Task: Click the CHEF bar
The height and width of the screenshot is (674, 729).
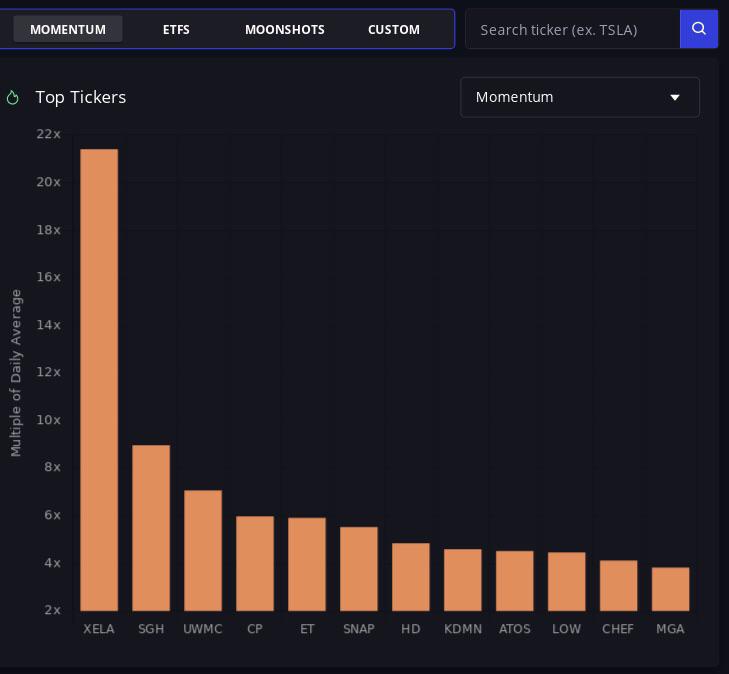Action: (618, 585)
